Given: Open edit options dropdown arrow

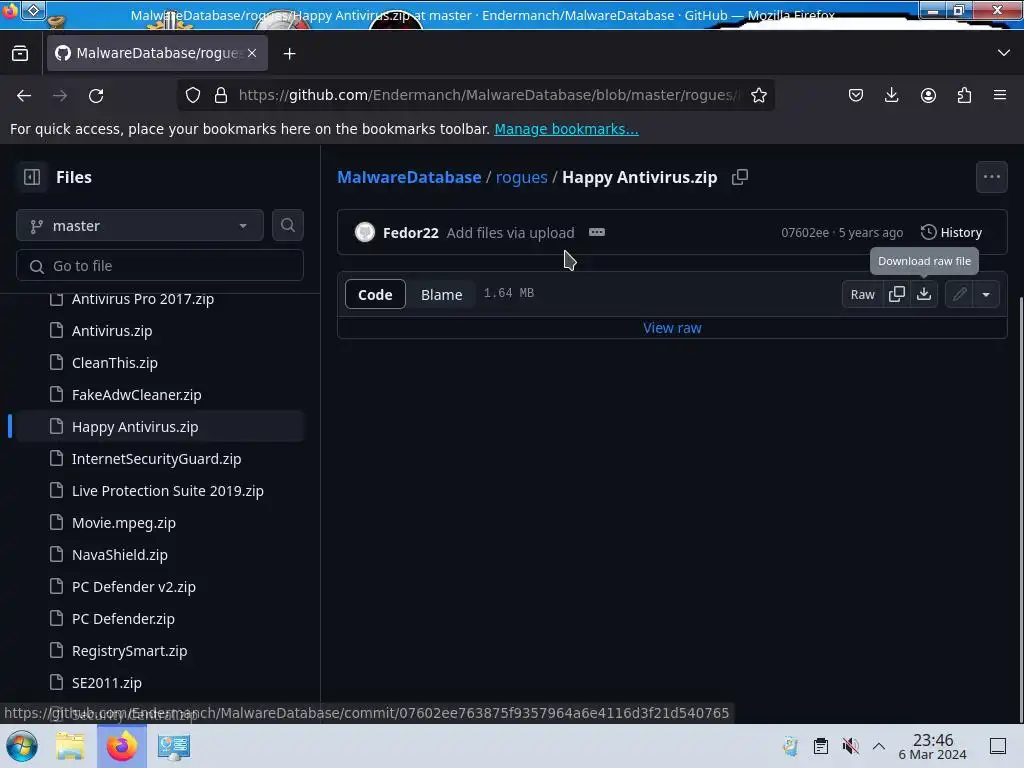Looking at the screenshot, I should tap(986, 294).
